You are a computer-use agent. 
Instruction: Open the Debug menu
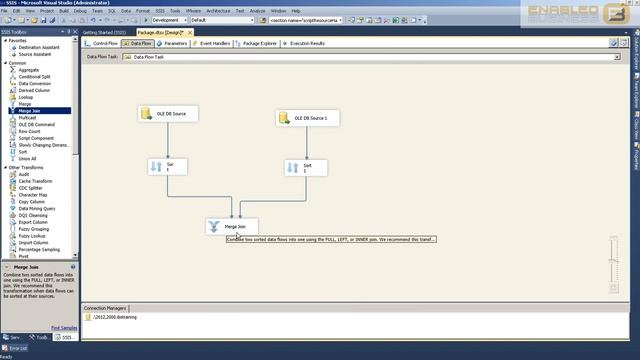click(80, 11)
